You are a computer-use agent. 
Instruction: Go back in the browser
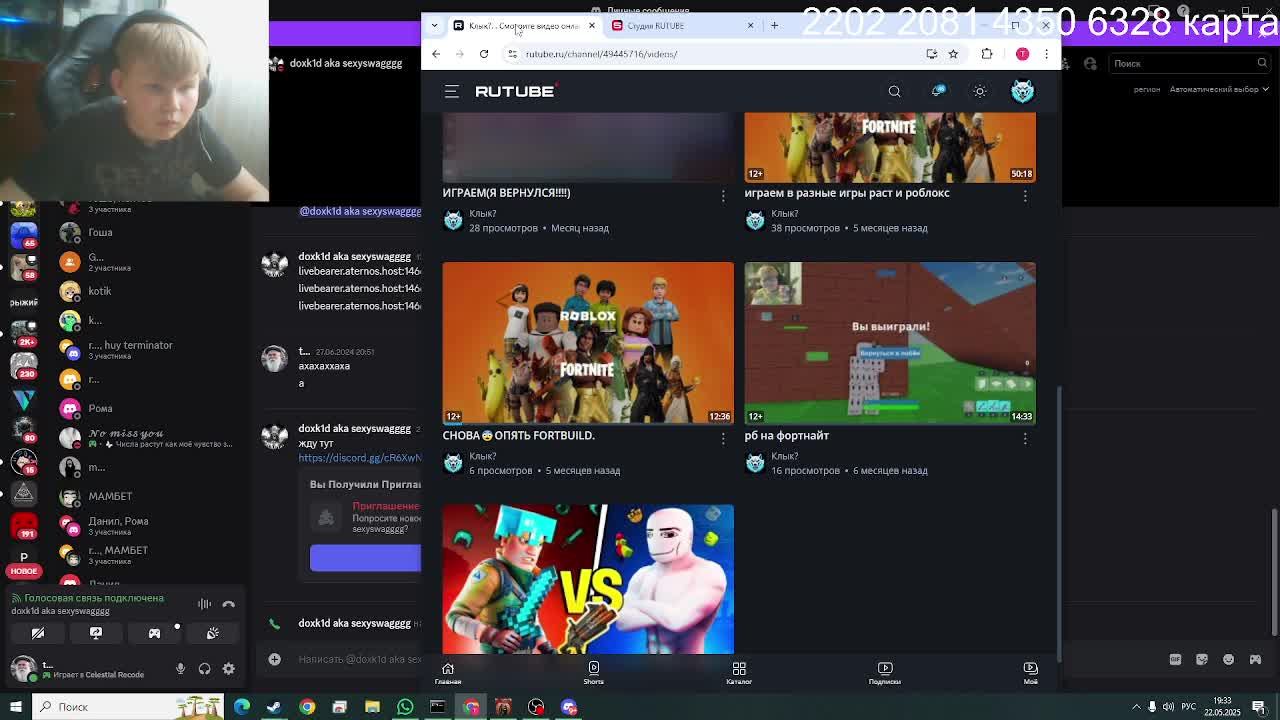436,54
